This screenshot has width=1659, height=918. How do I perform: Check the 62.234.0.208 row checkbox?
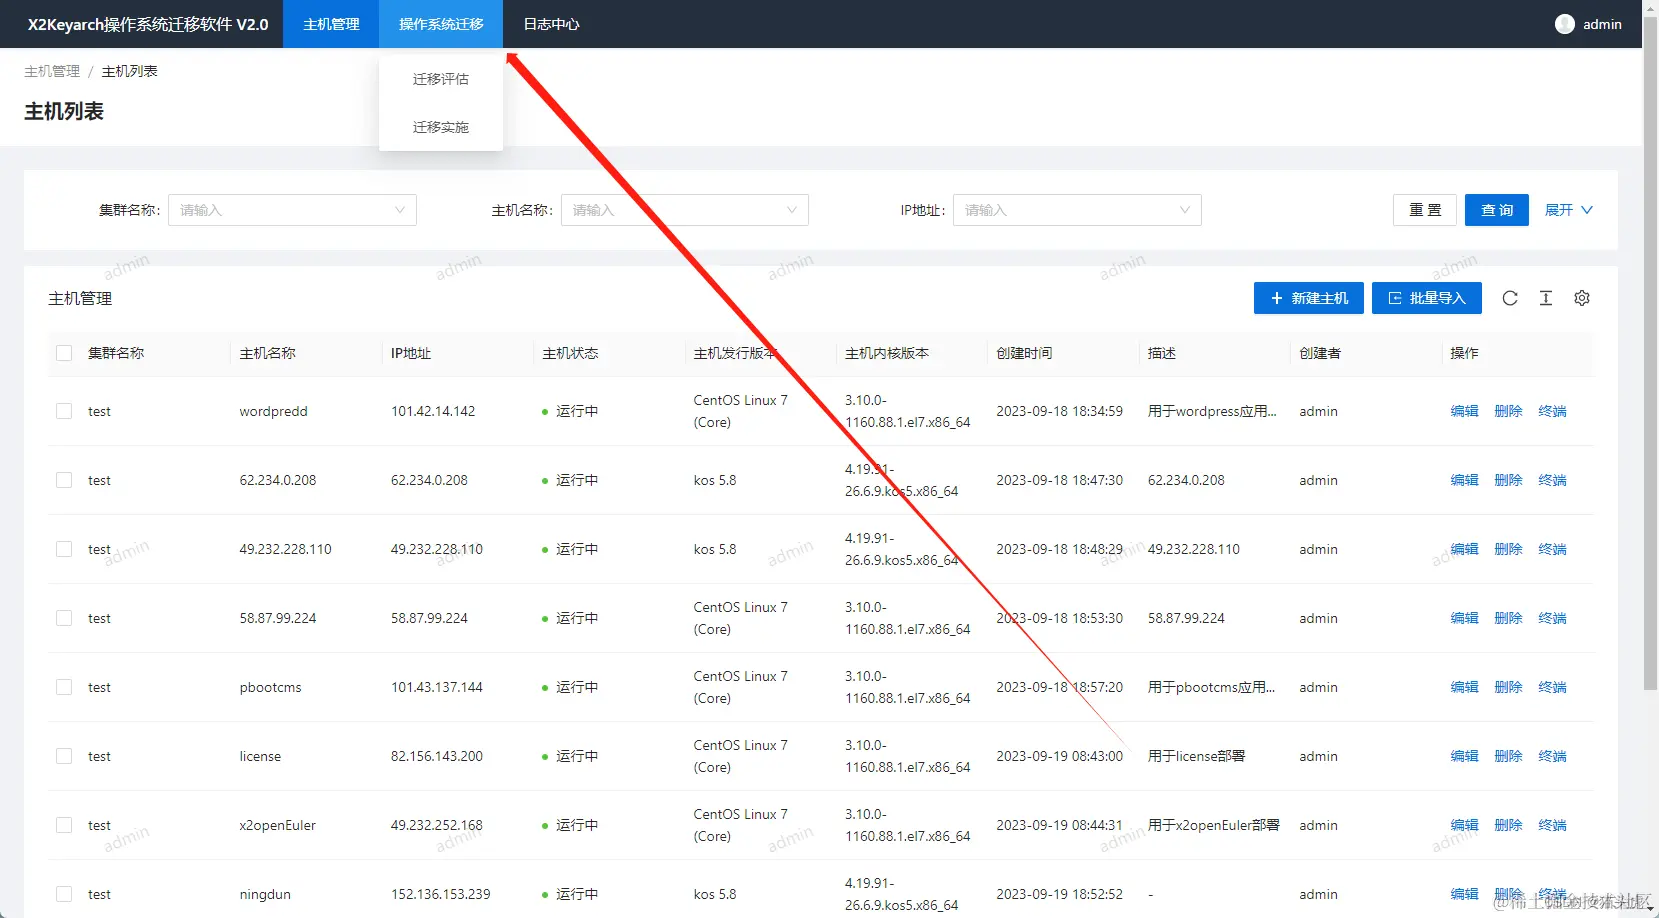(64, 480)
